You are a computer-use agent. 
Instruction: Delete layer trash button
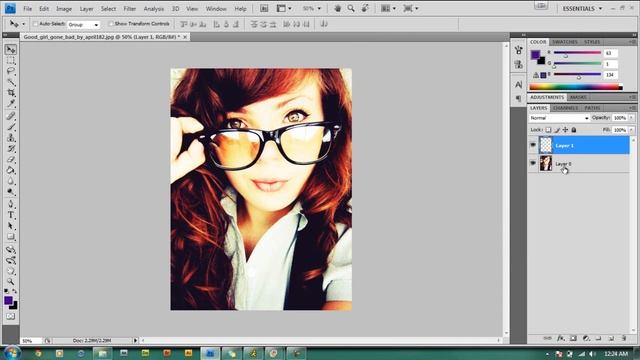pos(624,338)
